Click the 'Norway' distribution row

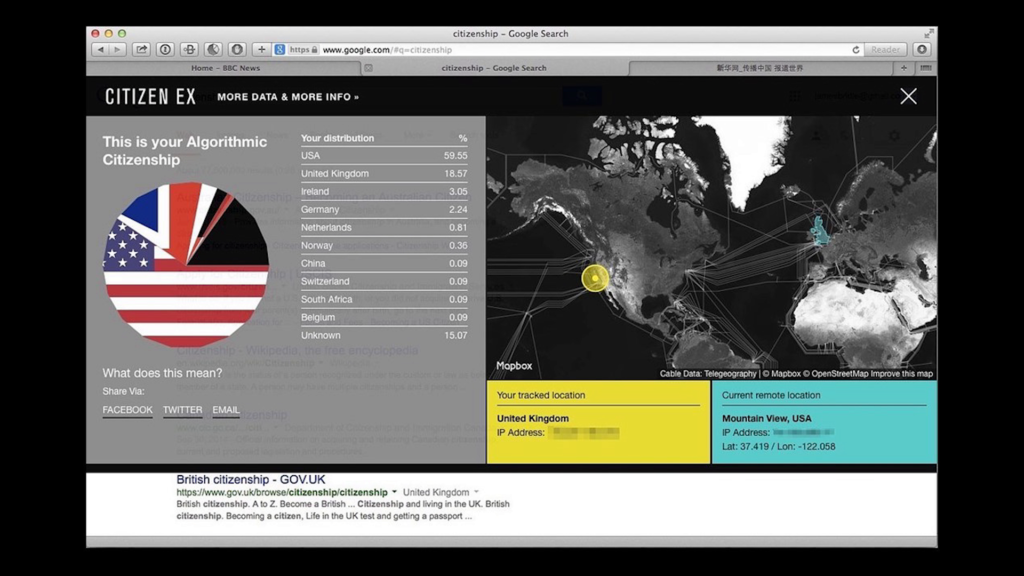point(384,246)
